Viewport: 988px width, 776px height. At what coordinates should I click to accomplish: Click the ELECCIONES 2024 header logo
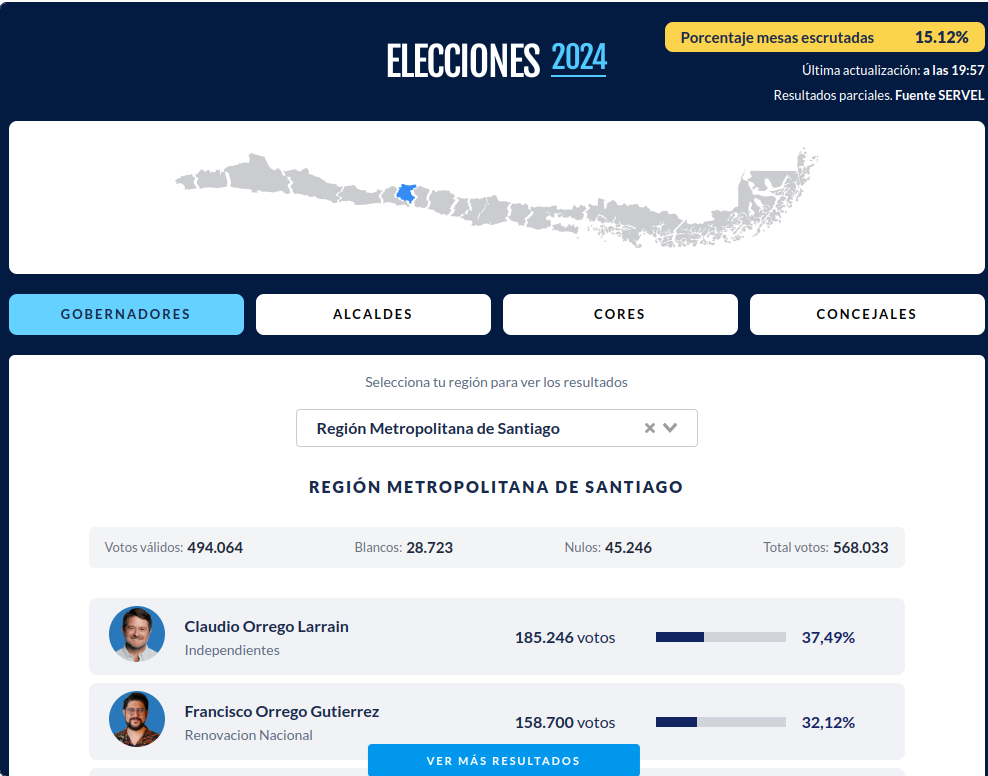496,61
